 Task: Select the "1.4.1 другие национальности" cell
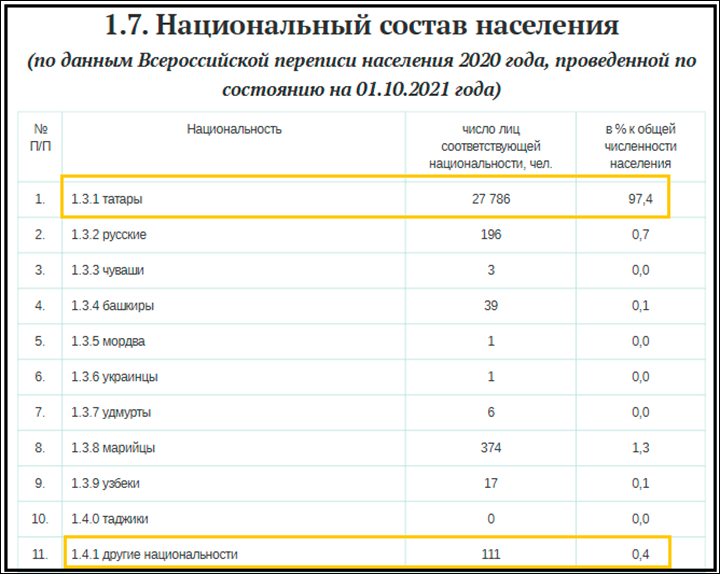point(155,554)
